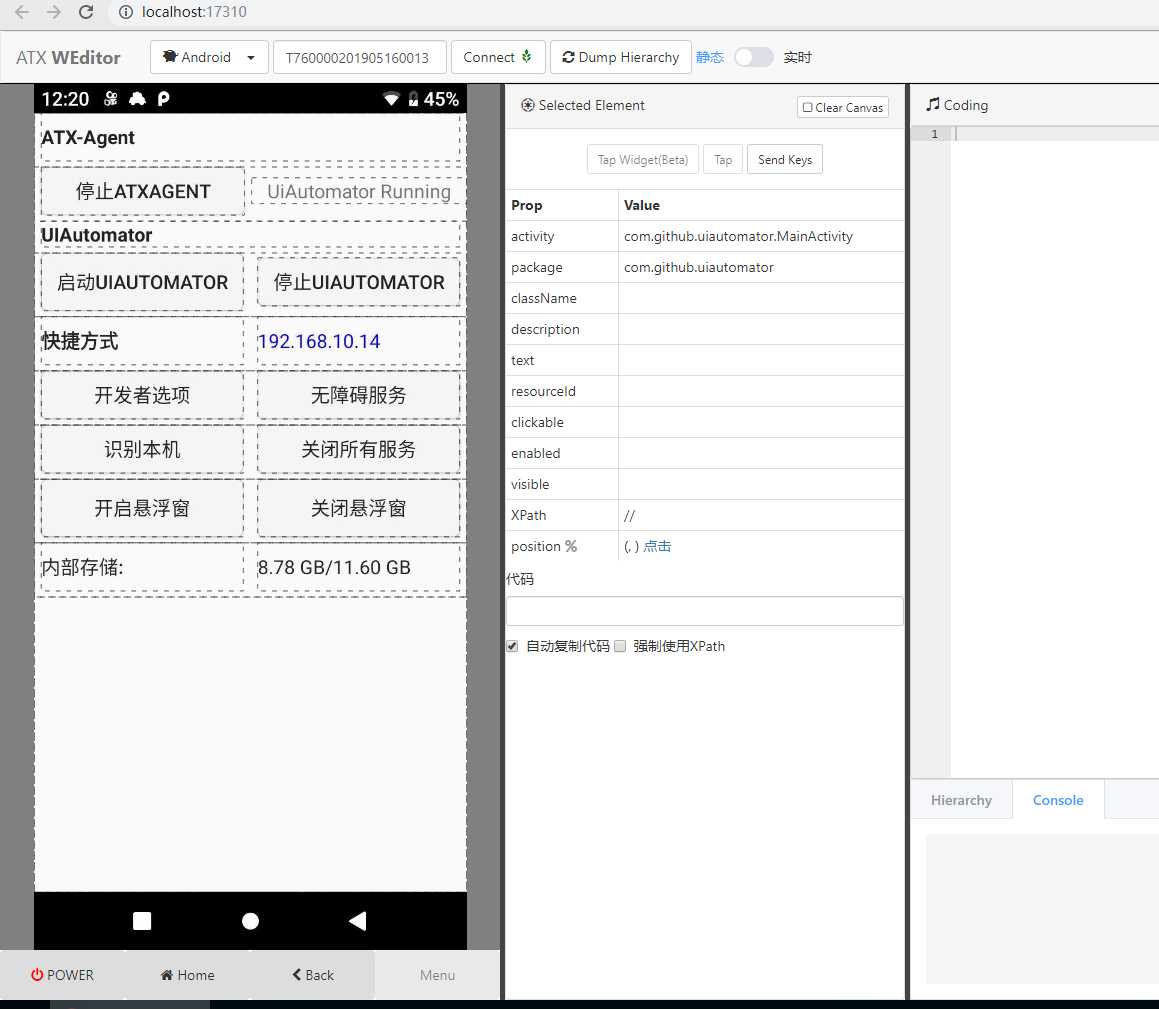Reload the page with refresh icon

click(86, 12)
